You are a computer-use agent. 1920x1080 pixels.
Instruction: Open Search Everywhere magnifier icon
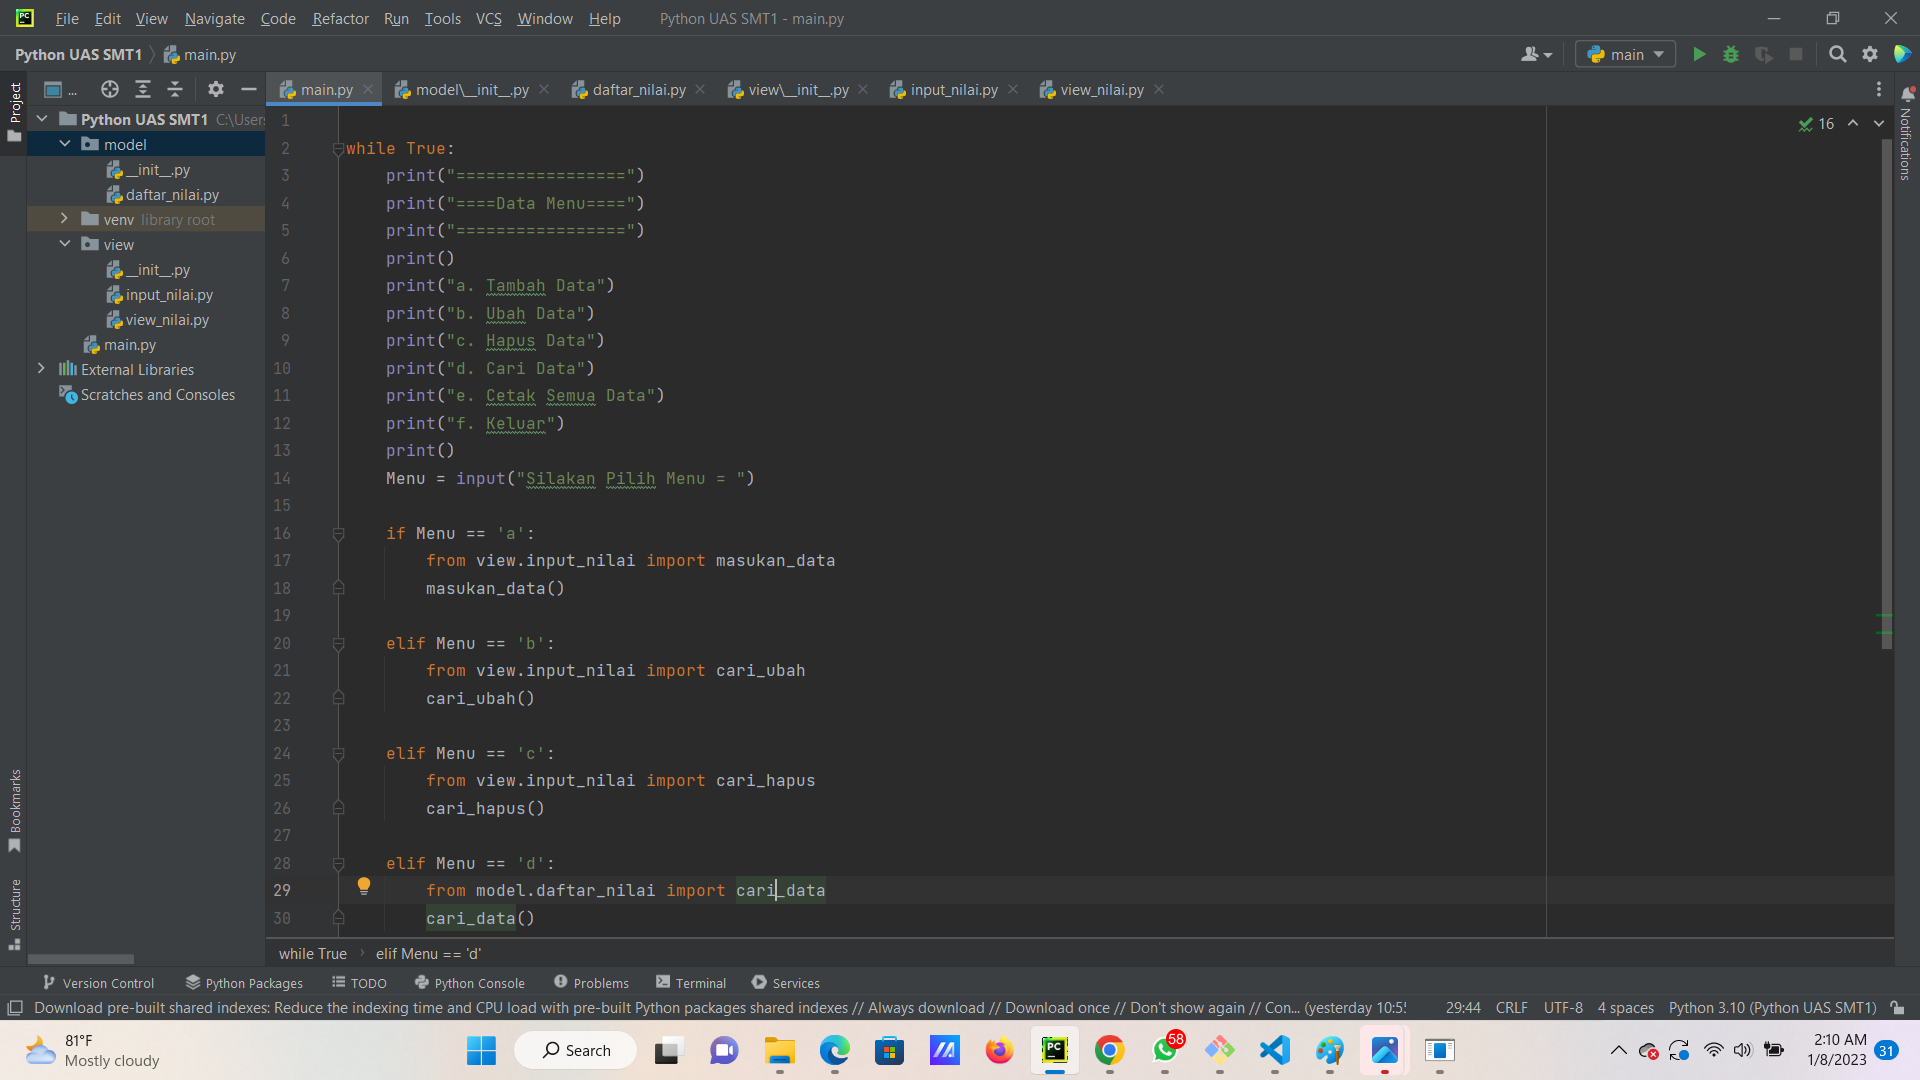pyautogui.click(x=1837, y=54)
